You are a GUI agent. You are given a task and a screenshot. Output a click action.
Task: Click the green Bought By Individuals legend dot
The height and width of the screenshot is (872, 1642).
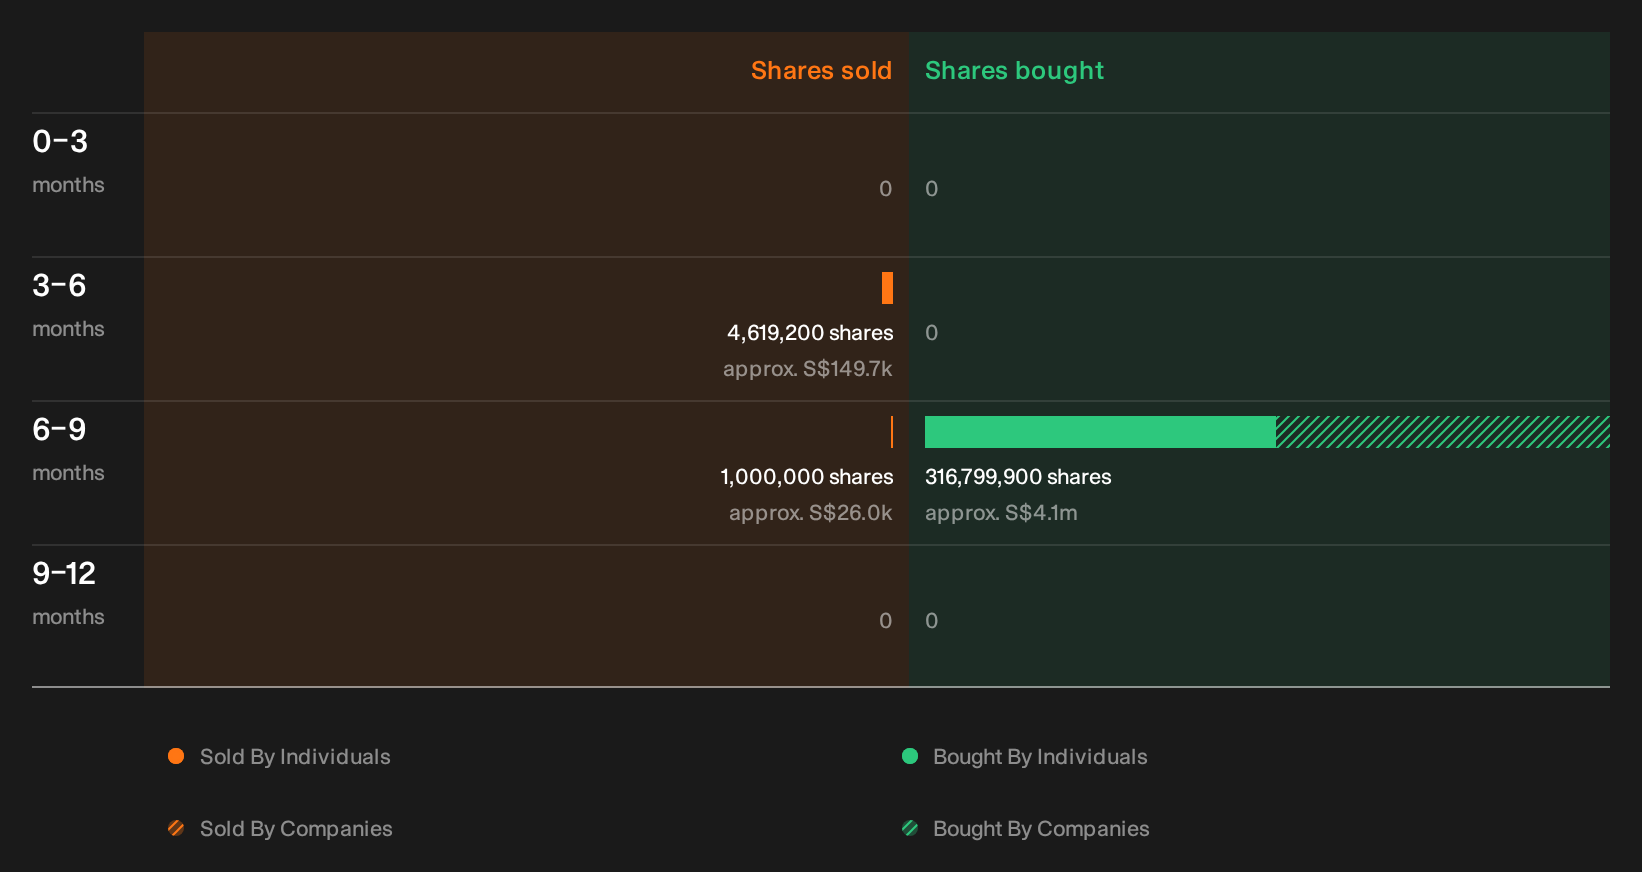910,756
